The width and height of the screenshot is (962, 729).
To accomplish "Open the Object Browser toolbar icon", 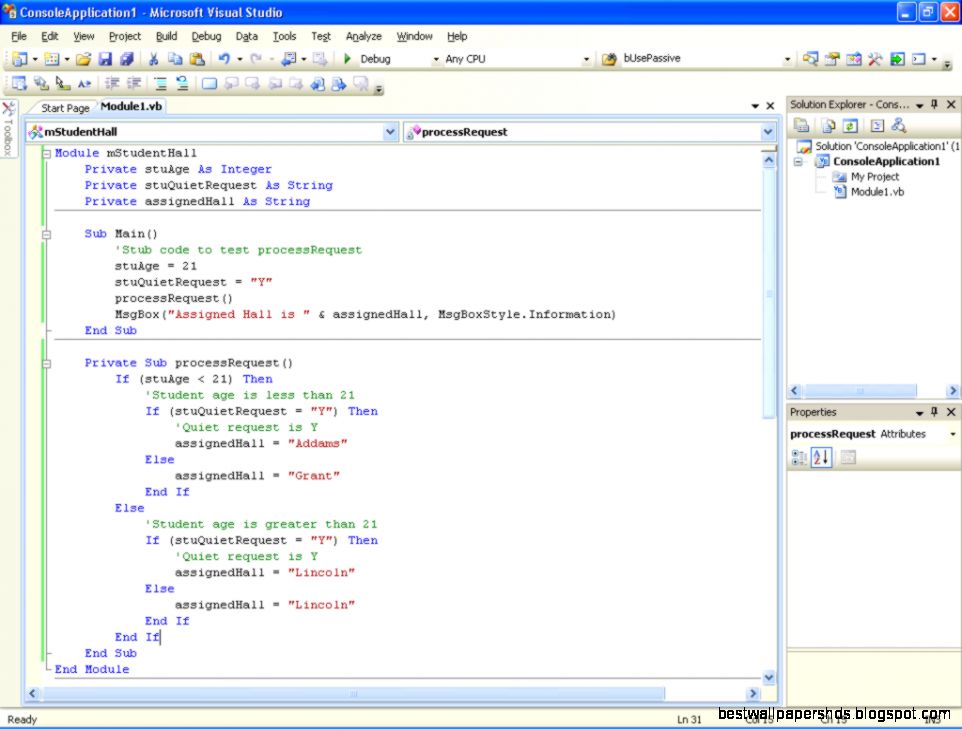I will pos(853,59).
